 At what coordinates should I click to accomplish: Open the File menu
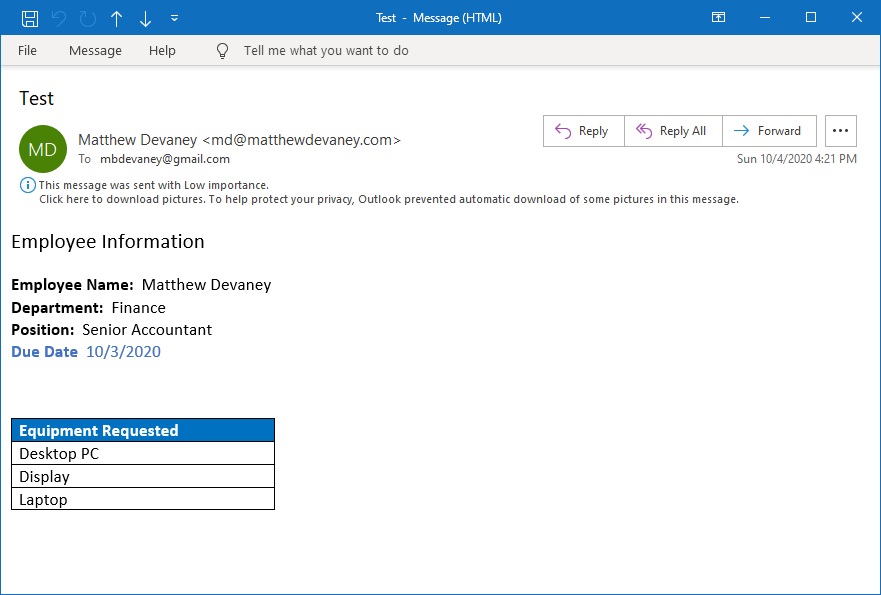click(27, 51)
